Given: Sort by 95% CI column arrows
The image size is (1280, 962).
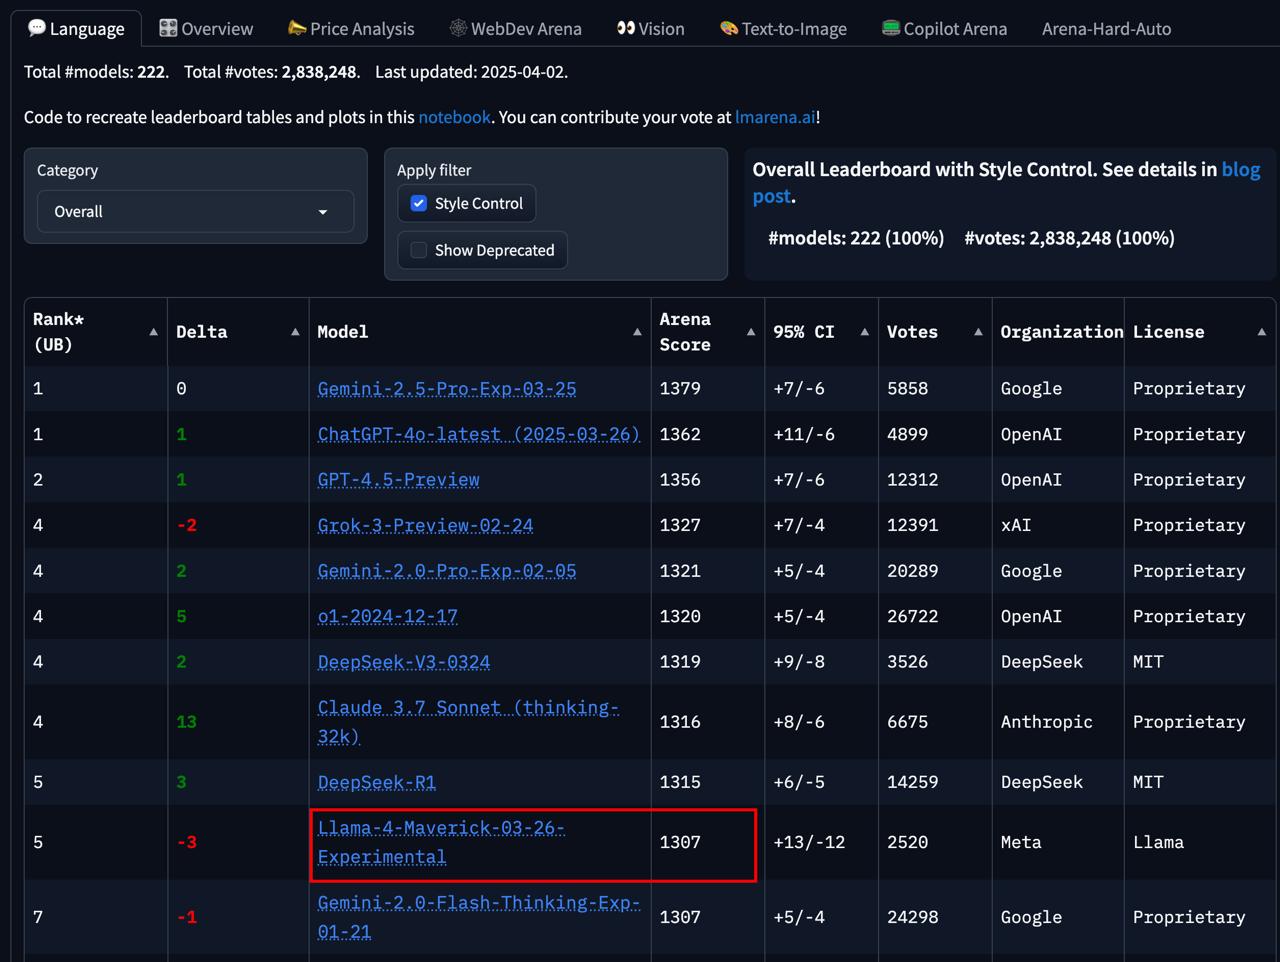Looking at the screenshot, I should [865, 332].
